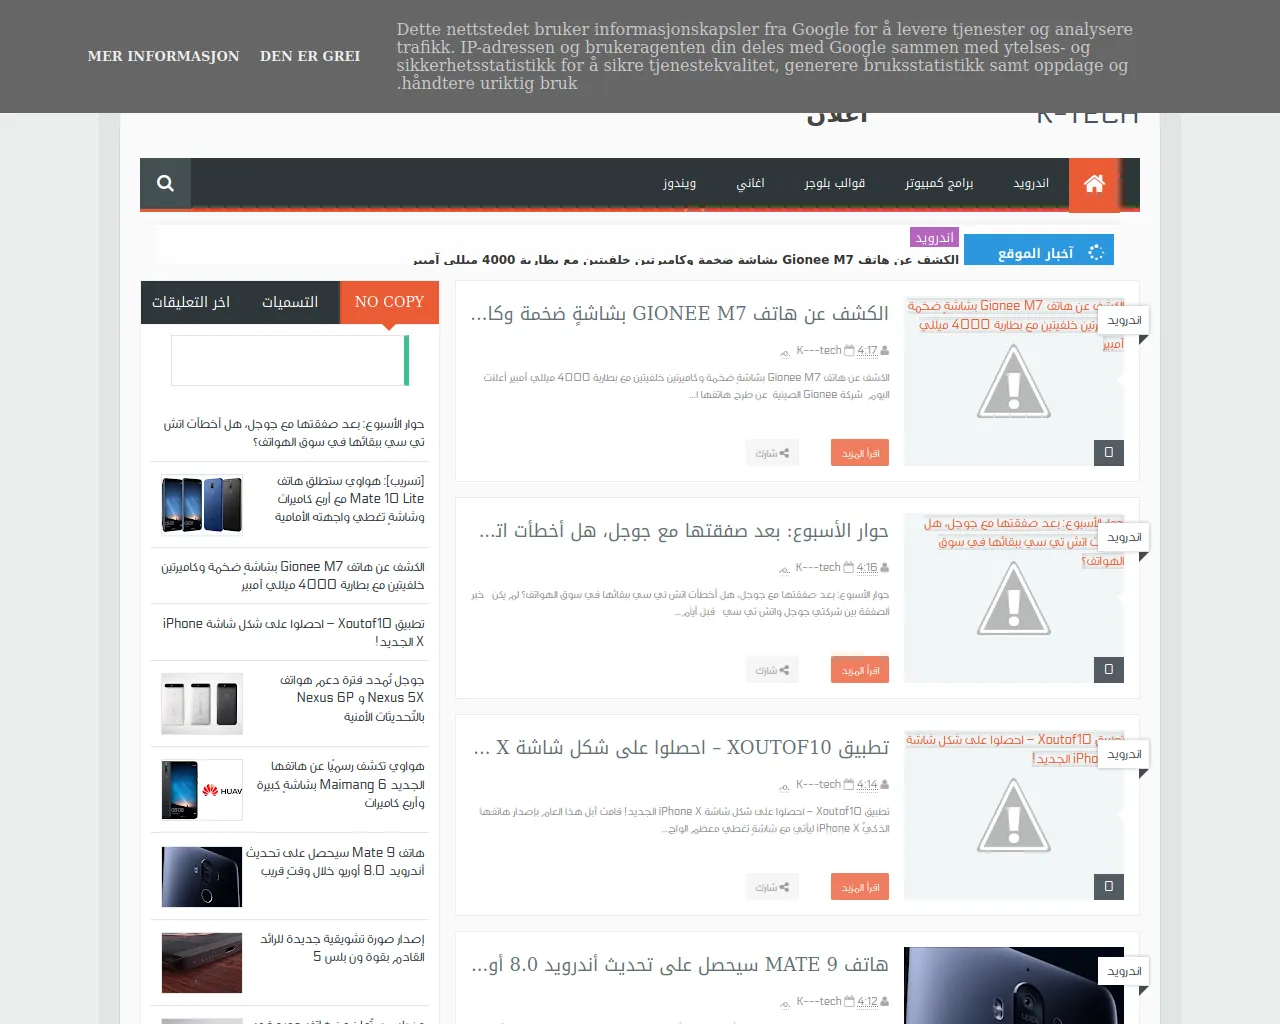Click the purple اندرويد category badge

[934, 237]
